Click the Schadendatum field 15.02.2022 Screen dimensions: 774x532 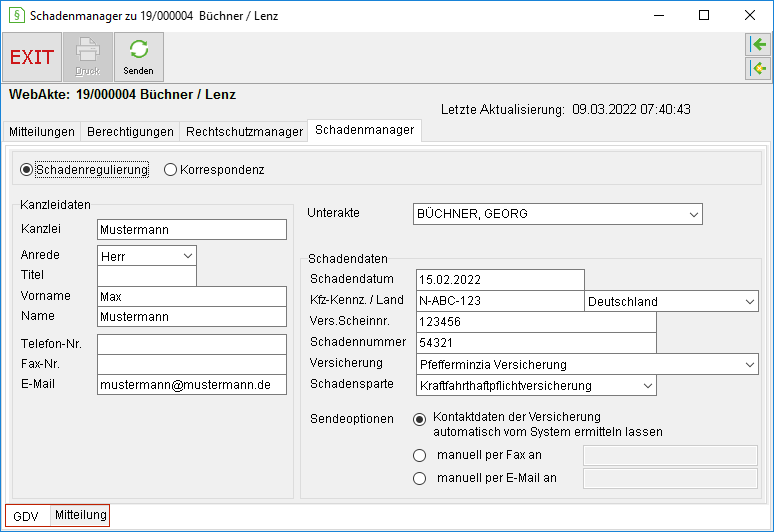coord(501,280)
